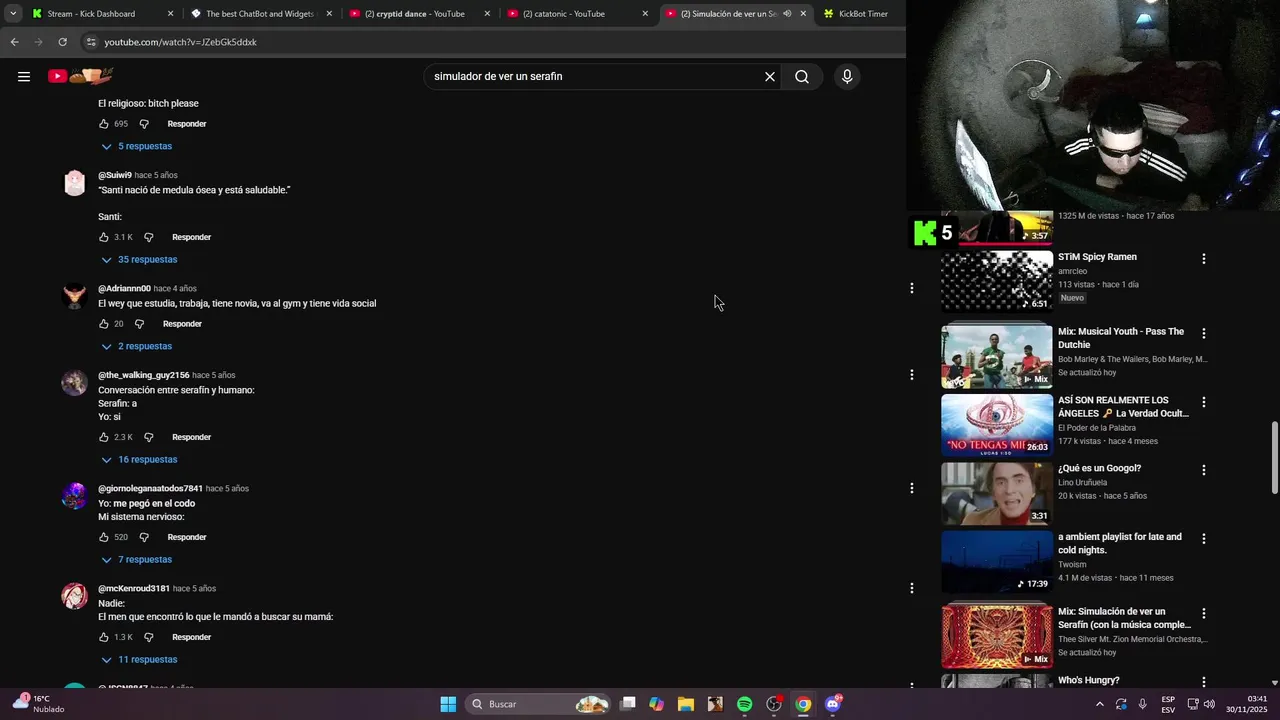Like the 'bitch please' comment with 695 likes
Screen dimensions: 1280x720
coord(104,124)
